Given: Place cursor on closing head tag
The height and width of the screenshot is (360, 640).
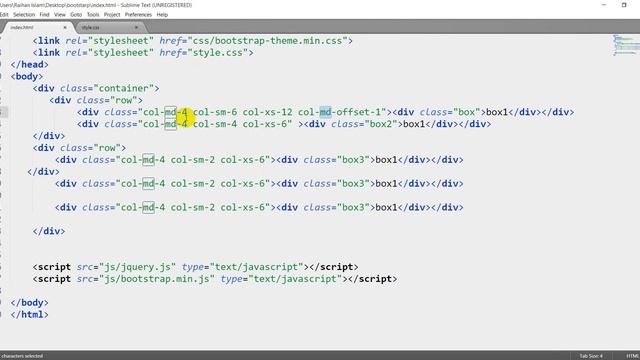Looking at the screenshot, I should [x=29, y=64].
